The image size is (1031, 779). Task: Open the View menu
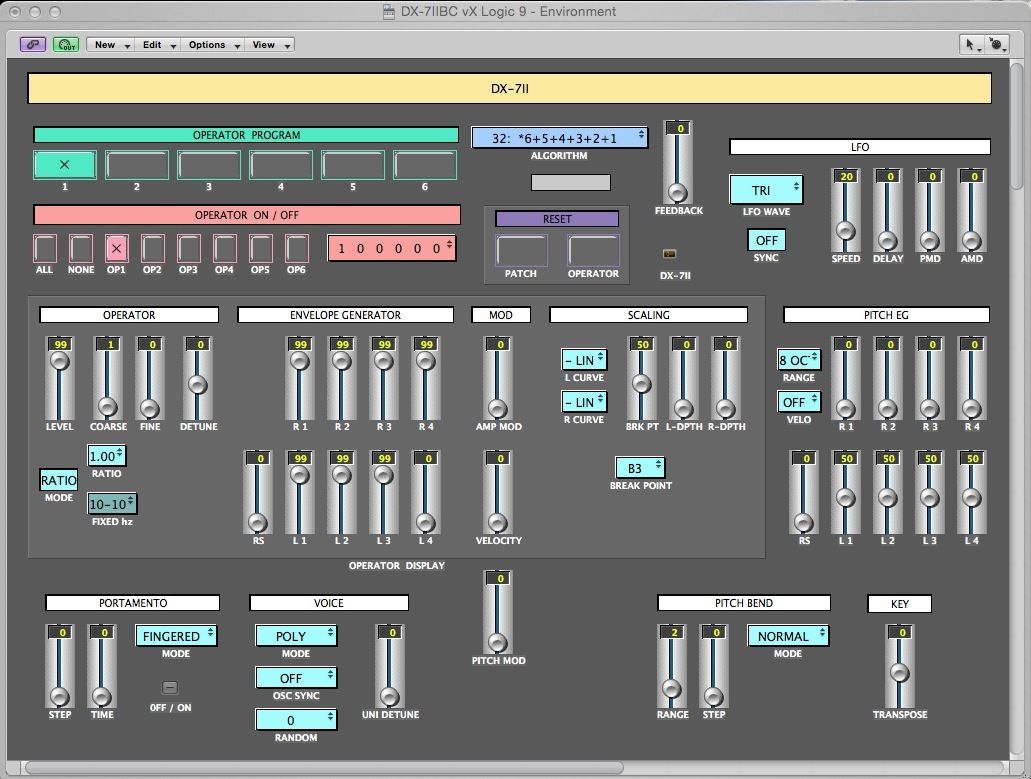(261, 44)
